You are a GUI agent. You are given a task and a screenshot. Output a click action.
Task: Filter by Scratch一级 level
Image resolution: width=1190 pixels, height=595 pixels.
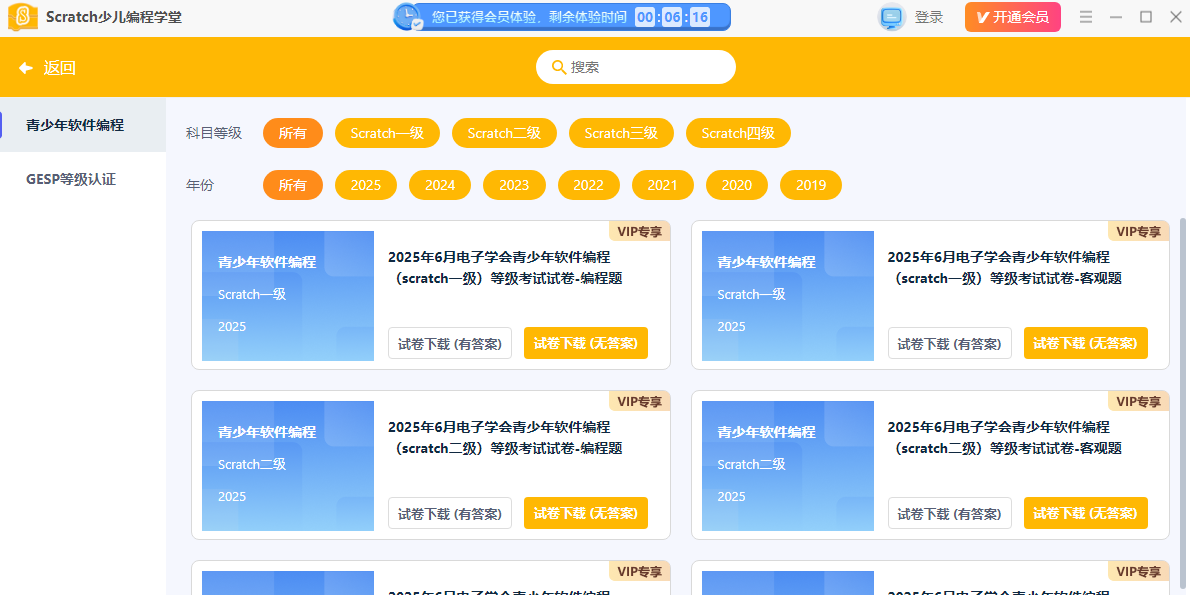point(387,134)
